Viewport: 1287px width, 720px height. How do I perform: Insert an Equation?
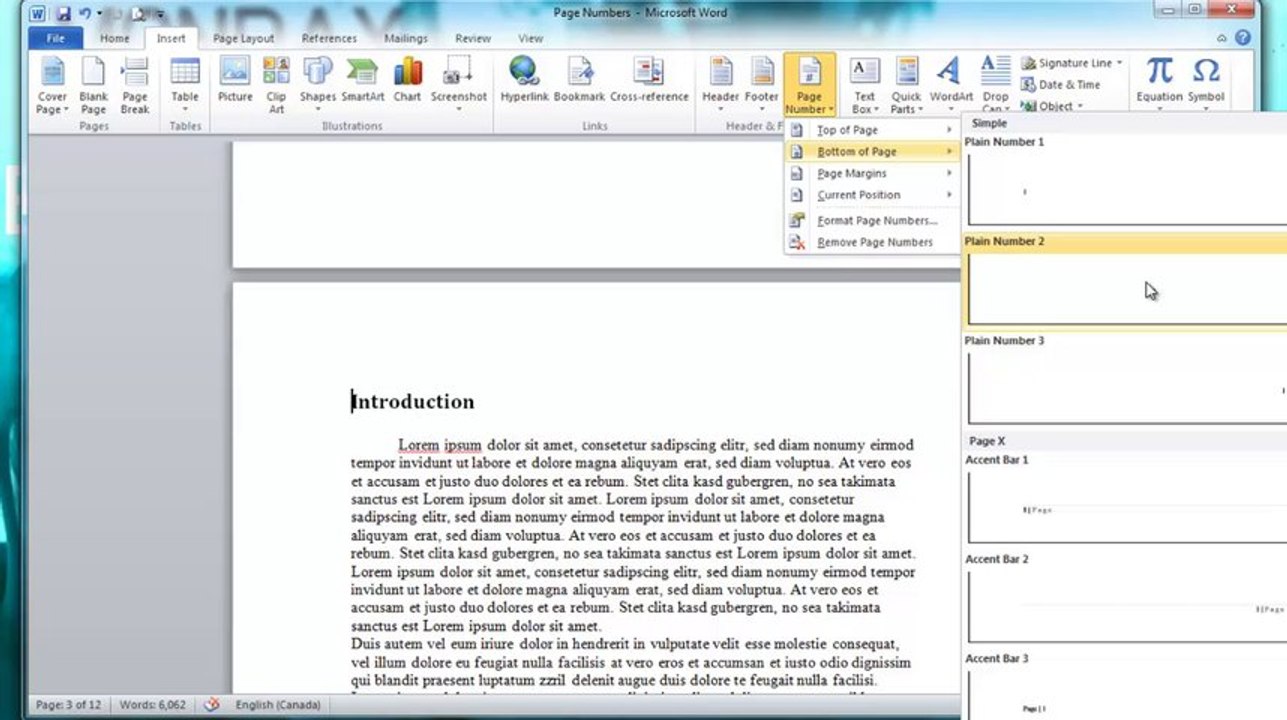[1159, 80]
